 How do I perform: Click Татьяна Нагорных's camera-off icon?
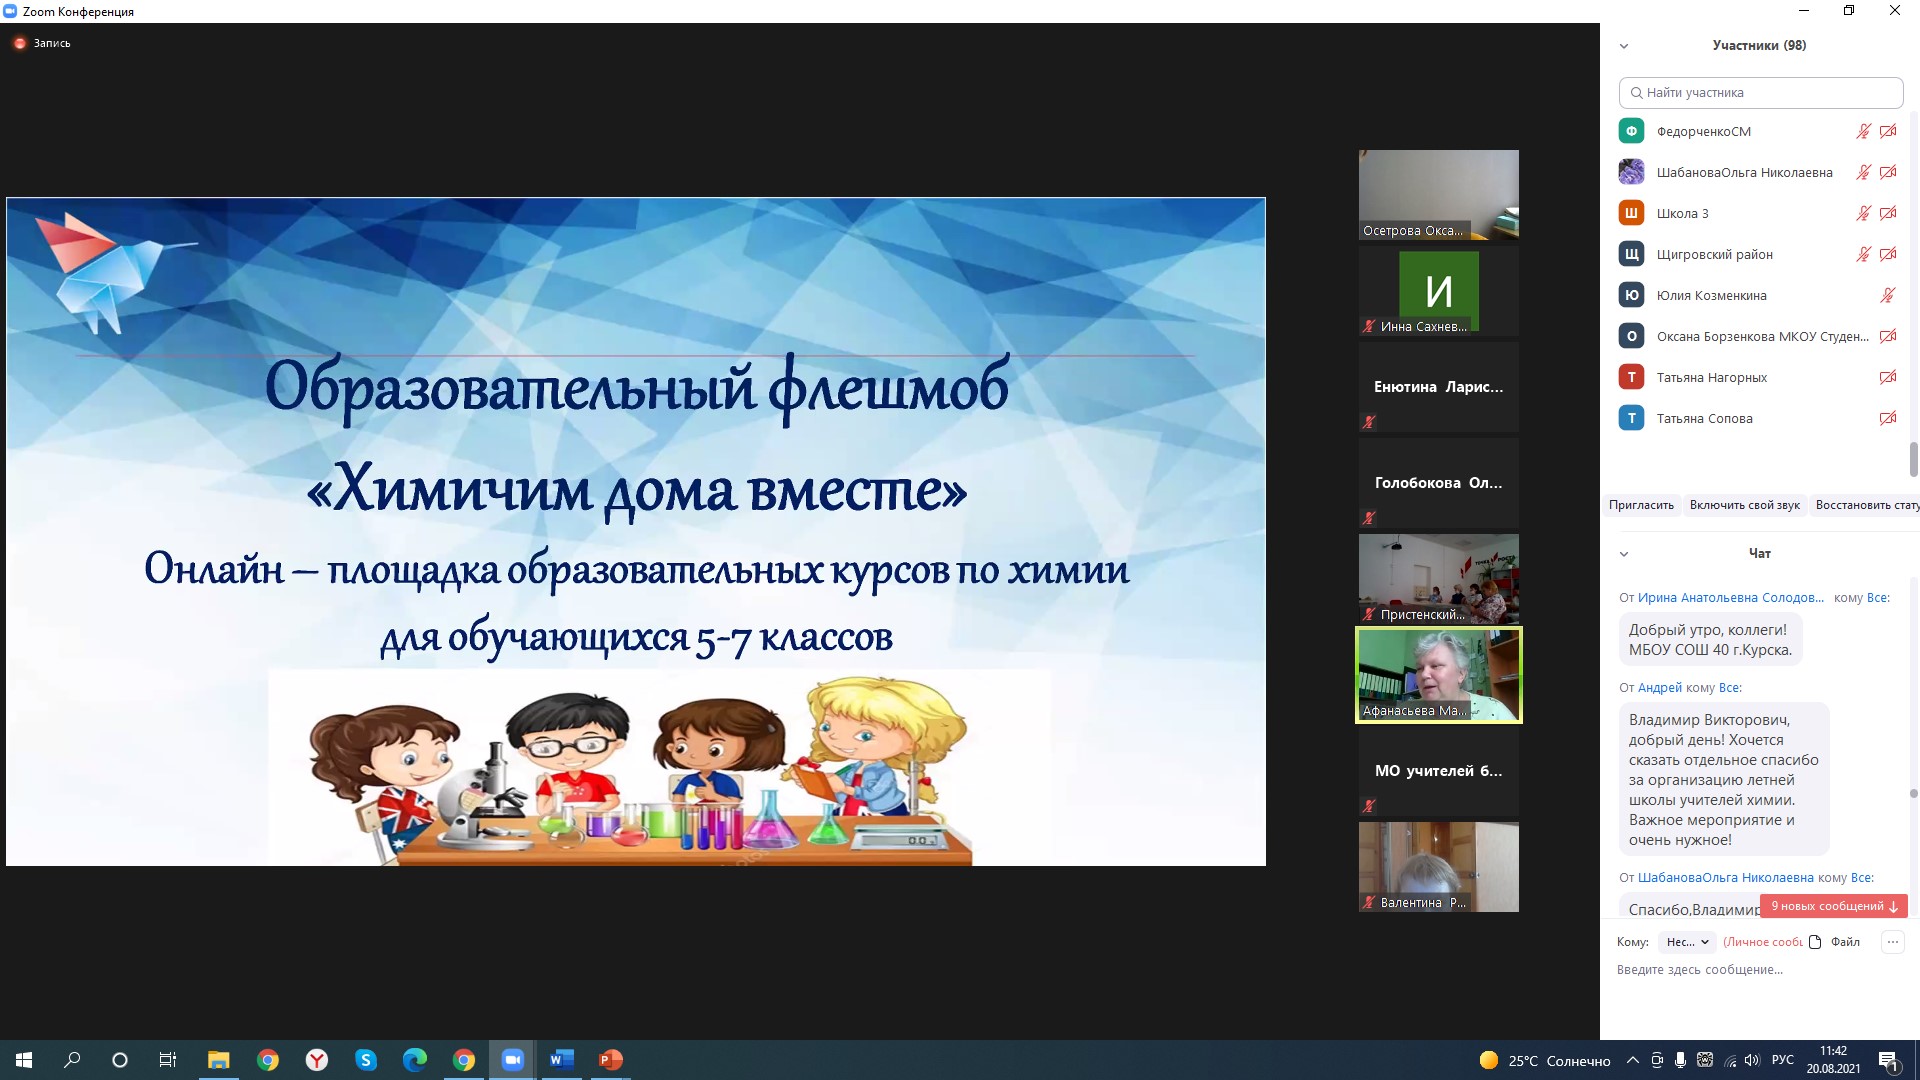pyautogui.click(x=1888, y=377)
